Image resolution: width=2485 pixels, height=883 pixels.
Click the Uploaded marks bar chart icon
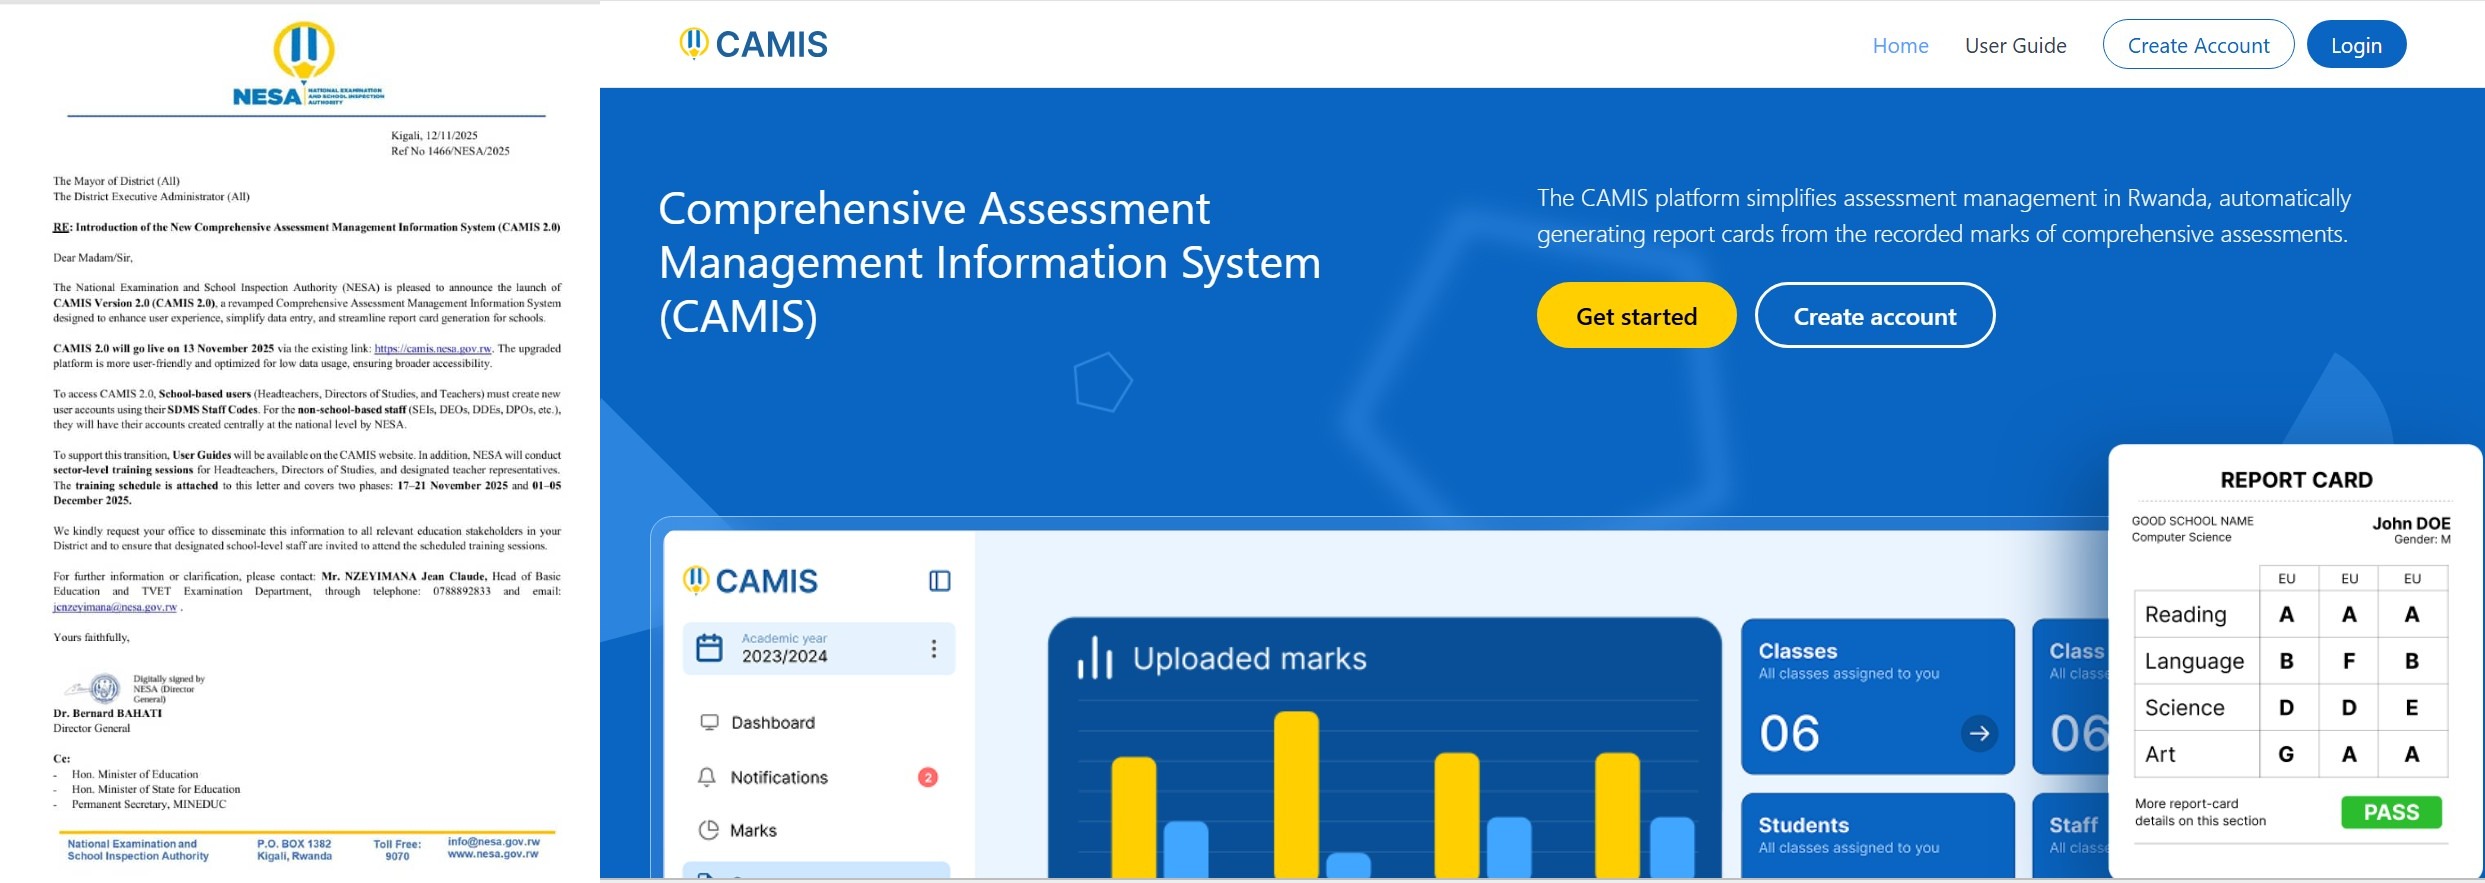(1095, 658)
